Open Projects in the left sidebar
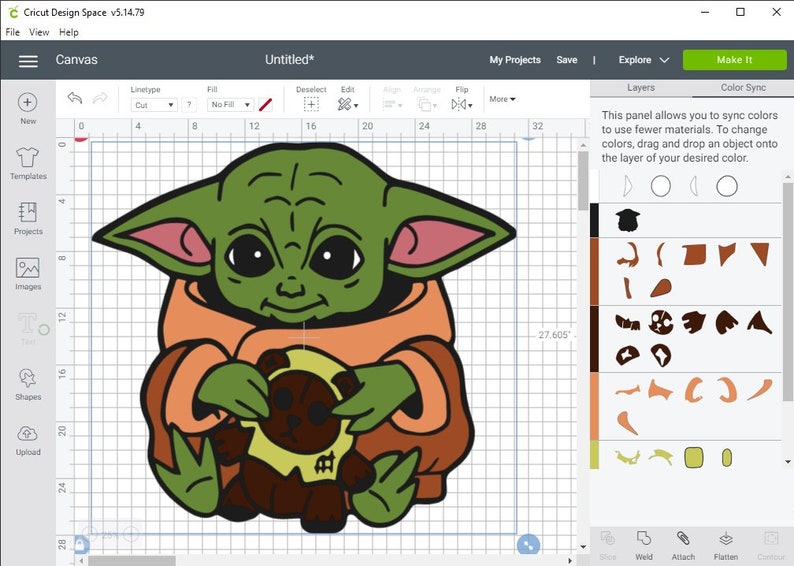The image size is (794, 566). pyautogui.click(x=28, y=218)
